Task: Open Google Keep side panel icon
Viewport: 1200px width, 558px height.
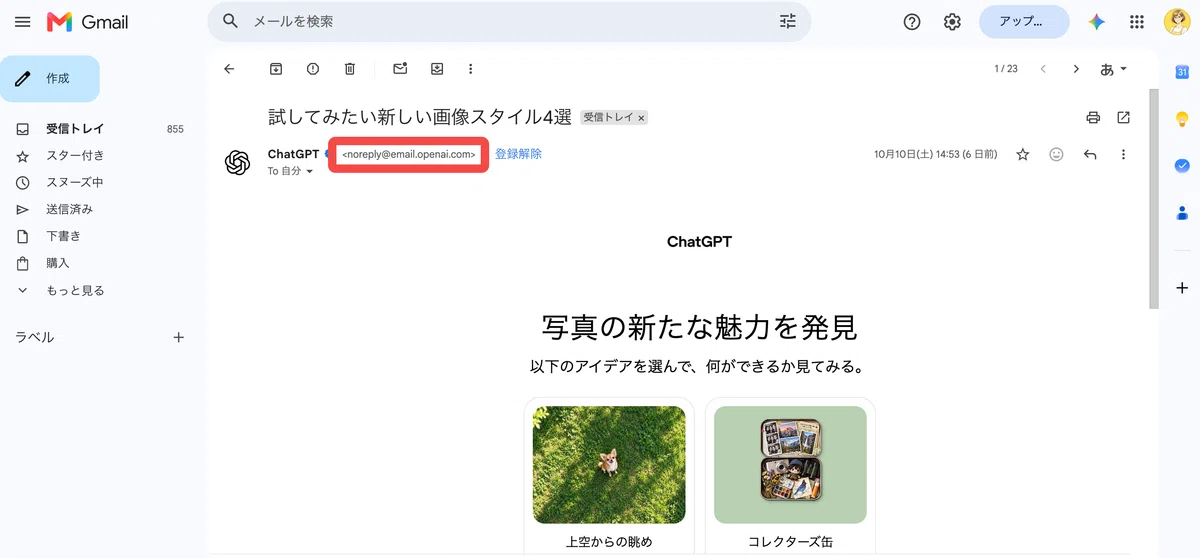Action: tap(1181, 119)
